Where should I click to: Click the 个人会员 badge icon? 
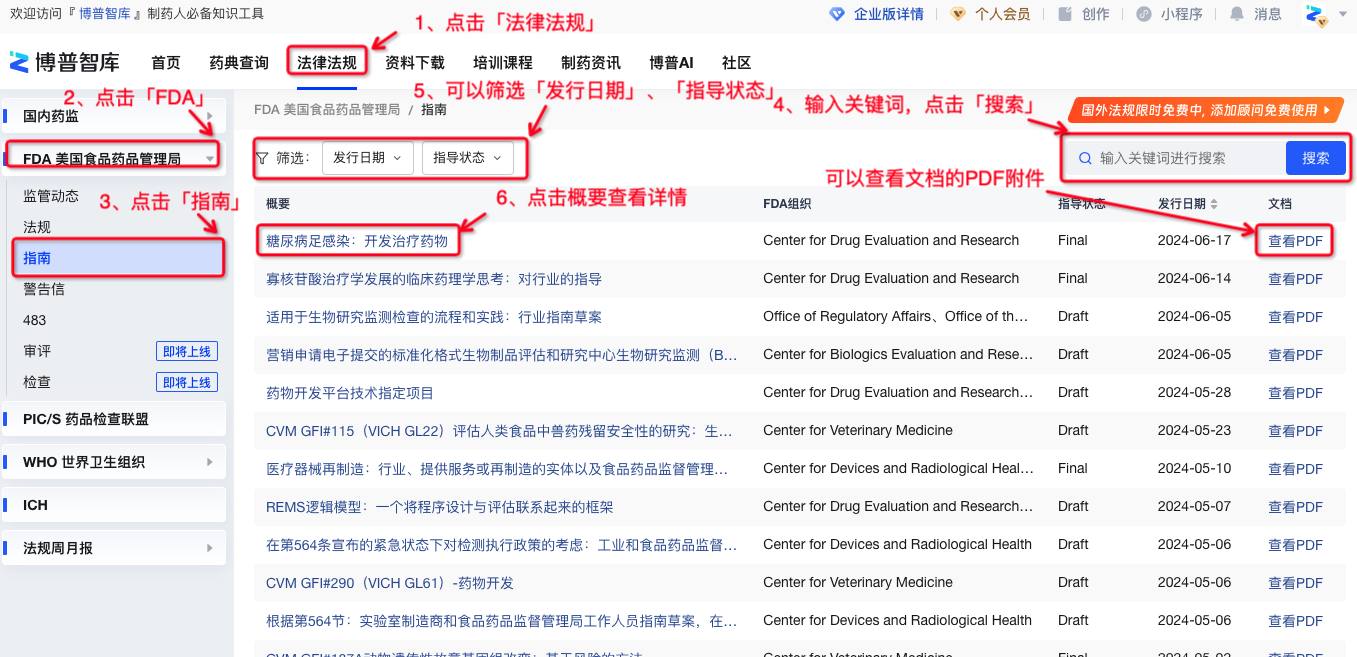(958, 14)
